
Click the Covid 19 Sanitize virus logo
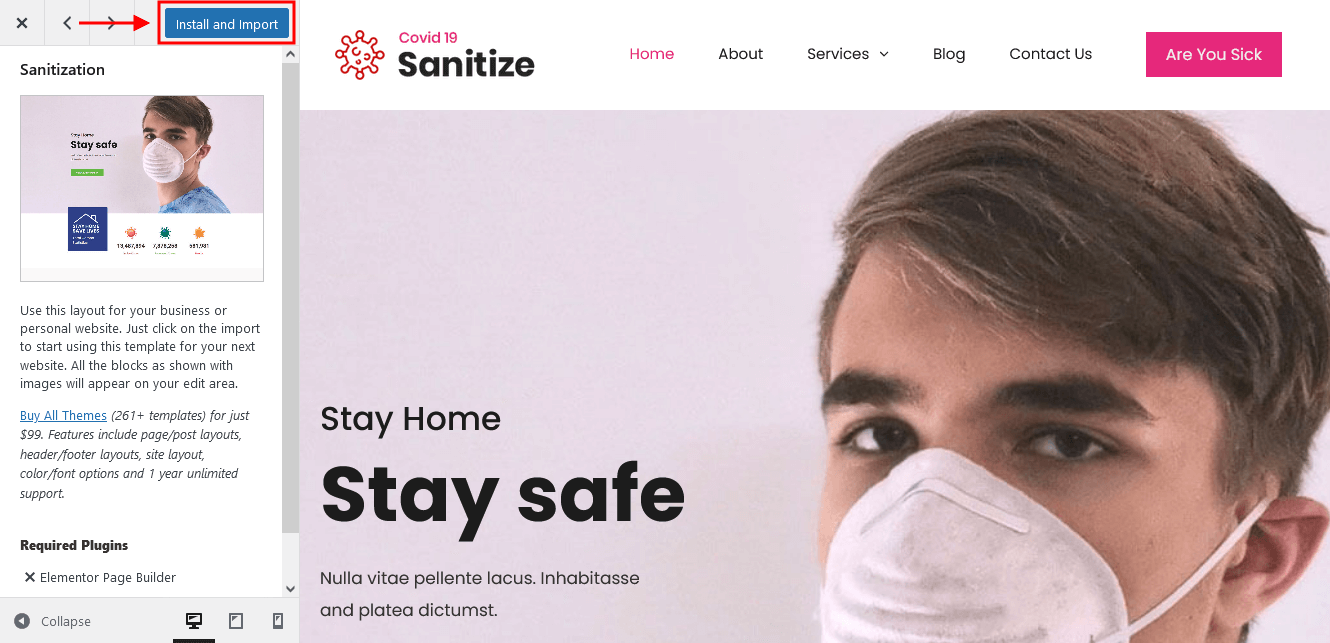pyautogui.click(x=360, y=55)
